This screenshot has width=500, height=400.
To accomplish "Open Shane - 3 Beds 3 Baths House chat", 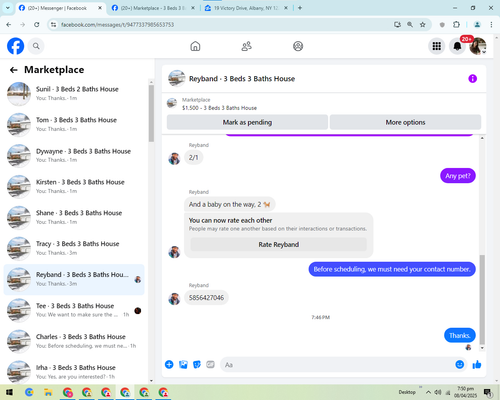I will click(74, 217).
